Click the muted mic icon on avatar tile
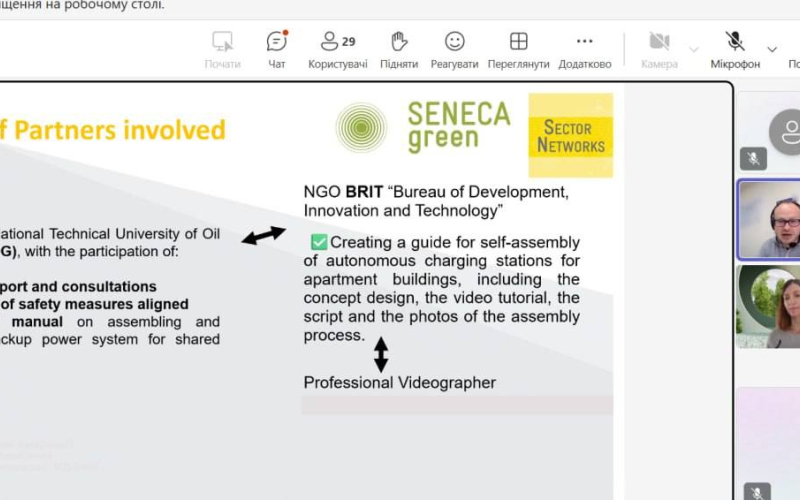 [x=753, y=158]
